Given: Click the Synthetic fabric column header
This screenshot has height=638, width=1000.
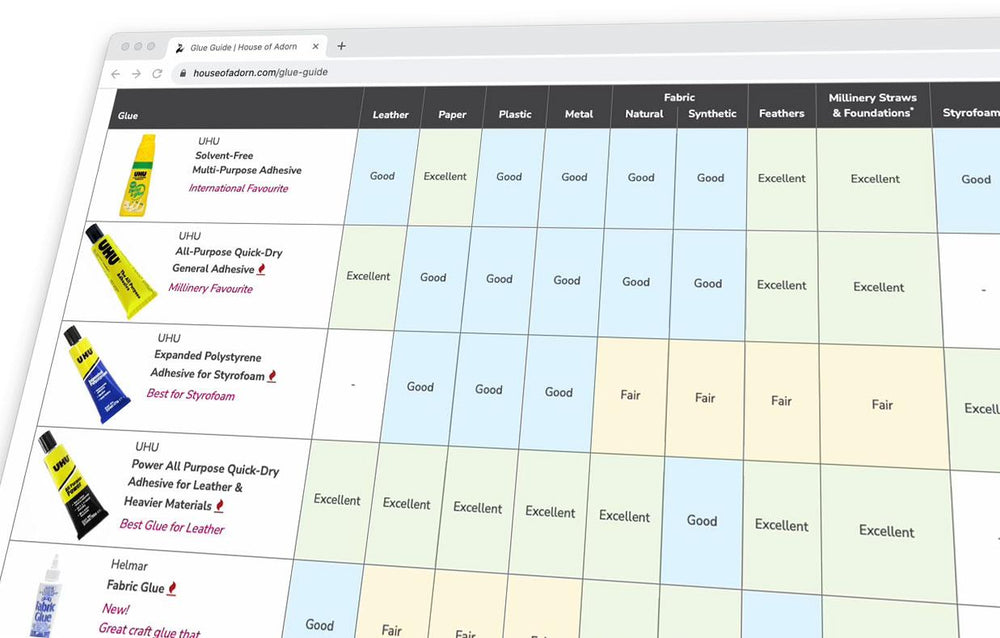Looking at the screenshot, I should pos(712,114).
